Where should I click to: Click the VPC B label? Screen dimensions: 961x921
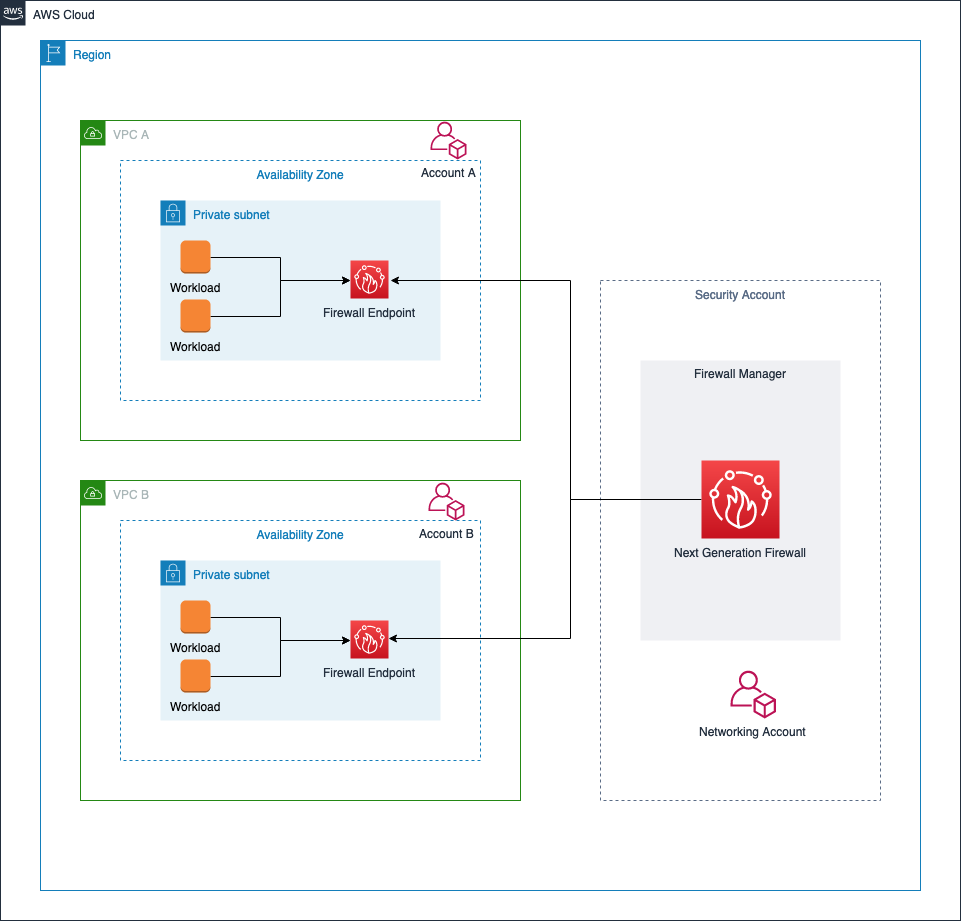(x=131, y=495)
